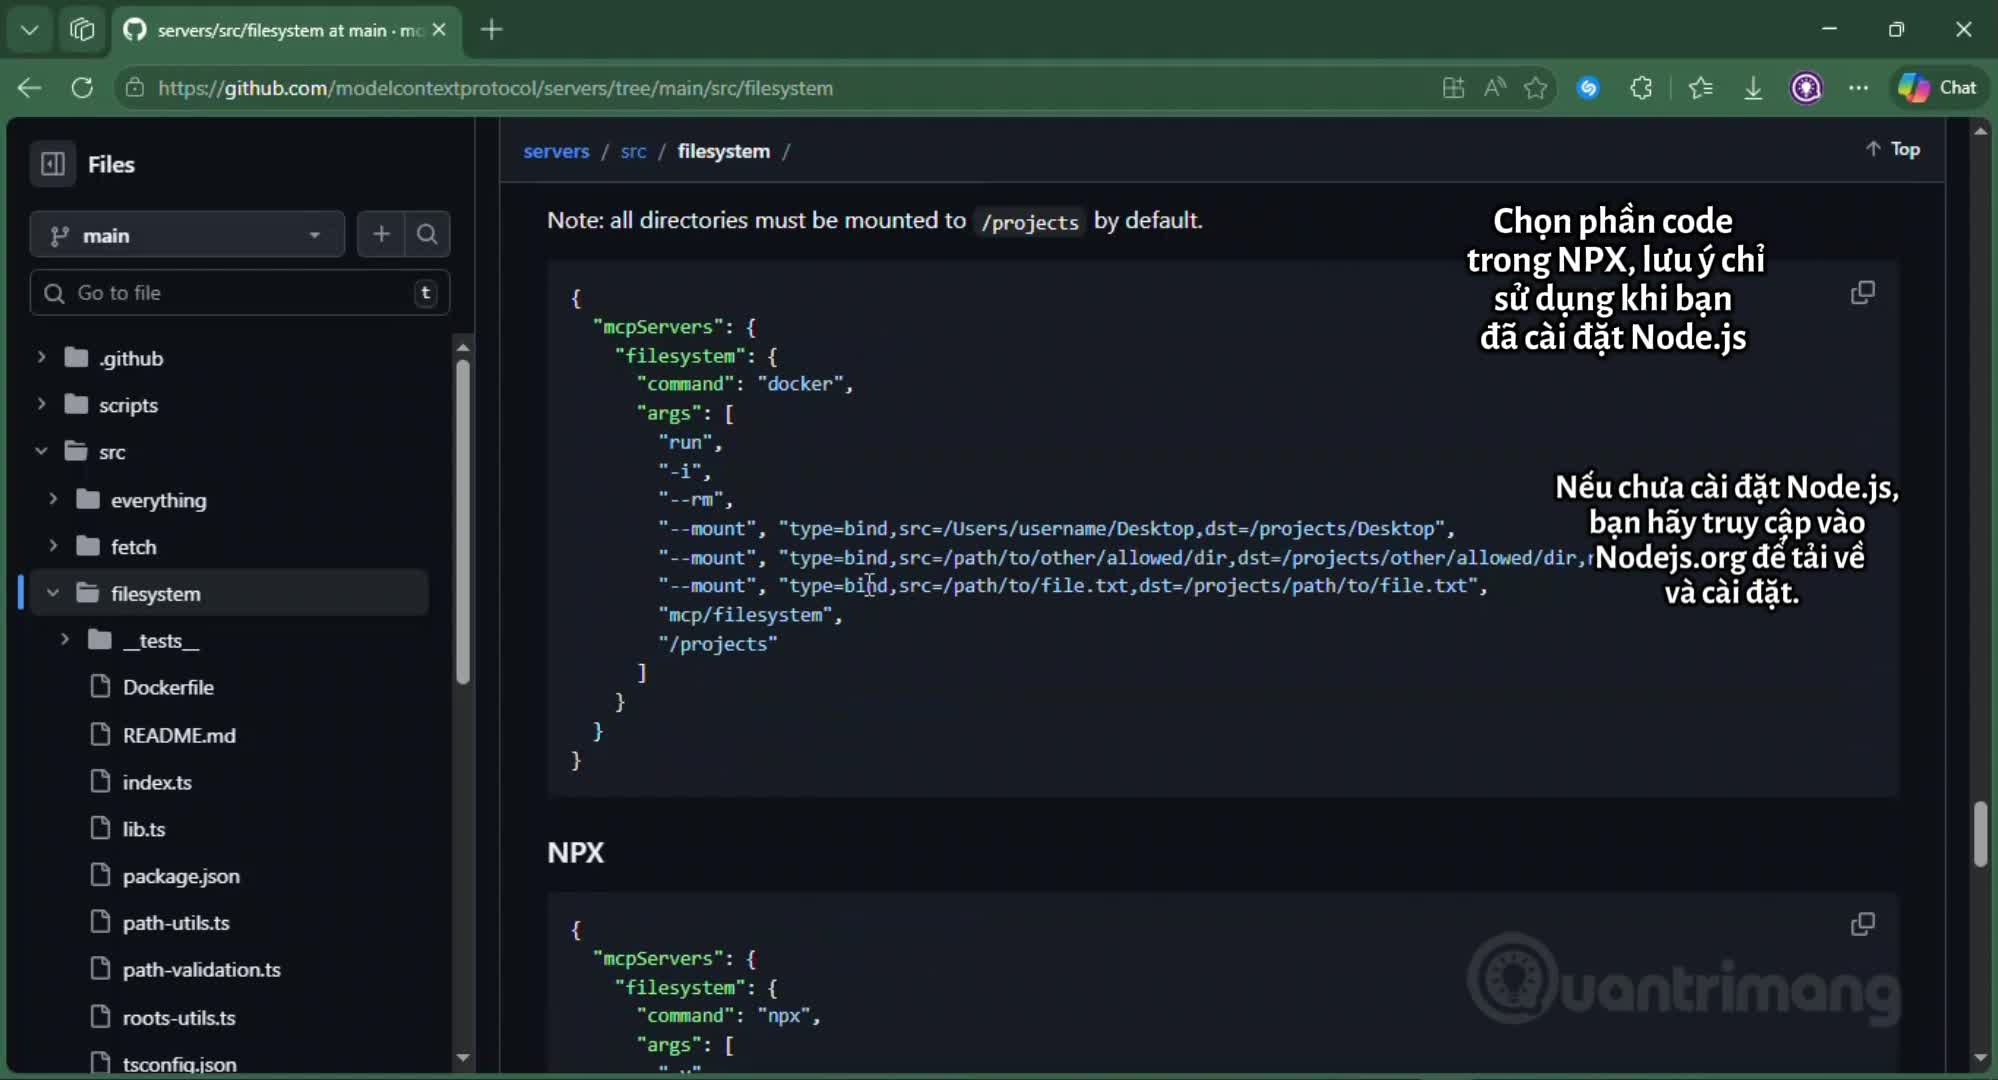Expand the fetch folder chevron
1998x1080 pixels.
(x=53, y=546)
